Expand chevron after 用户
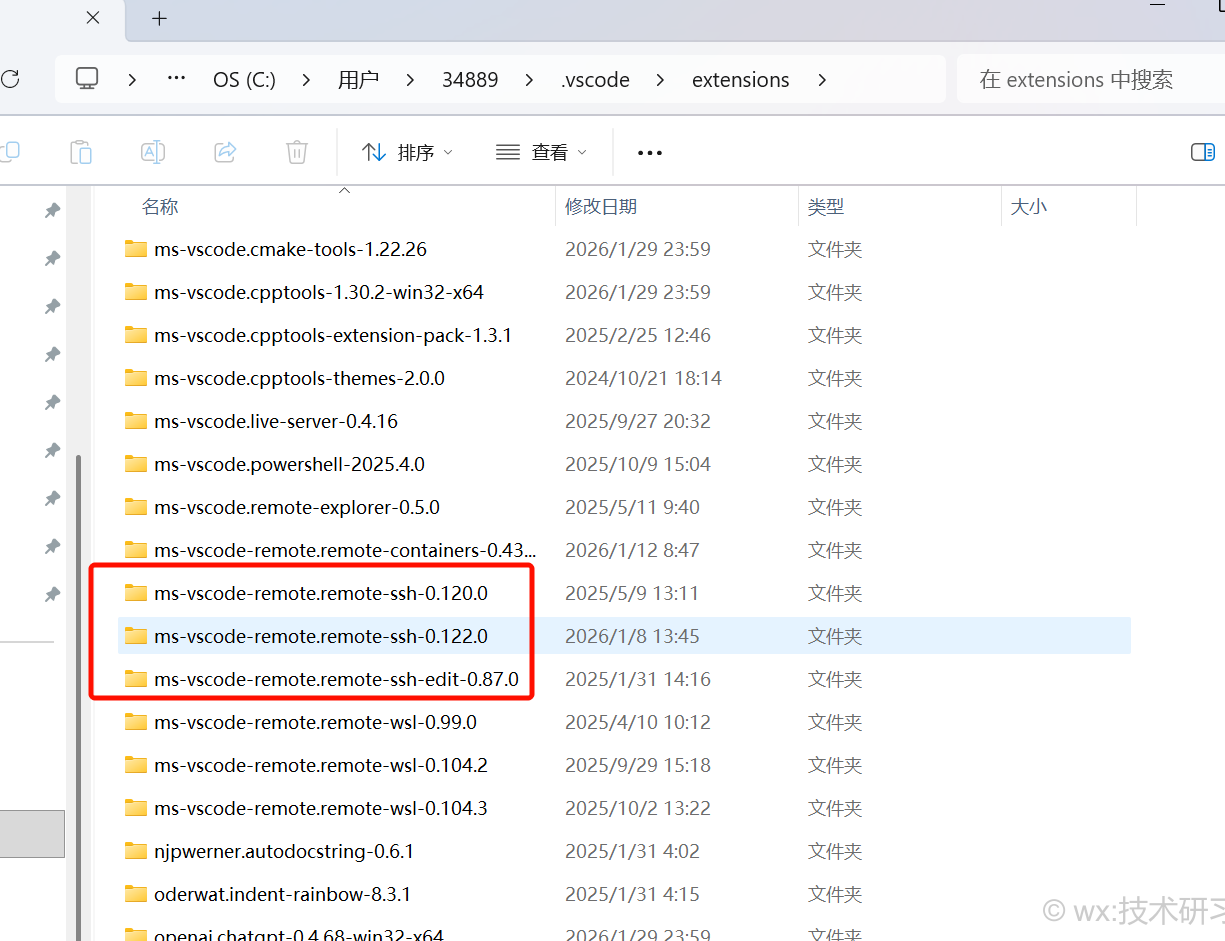The height and width of the screenshot is (941, 1225). tap(410, 79)
